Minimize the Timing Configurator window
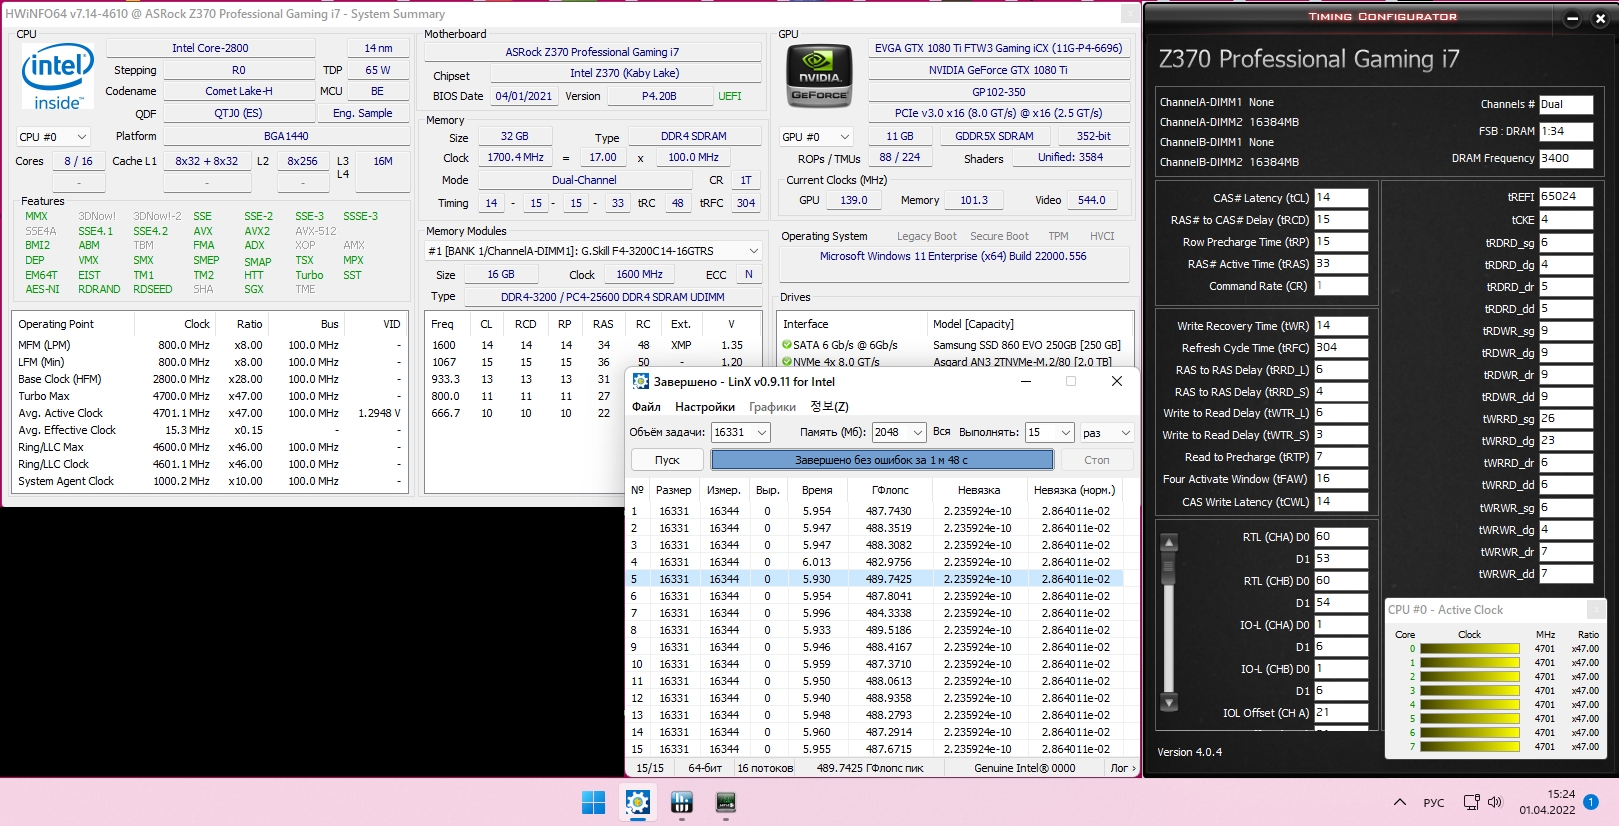This screenshot has height=826, width=1619. click(1571, 18)
